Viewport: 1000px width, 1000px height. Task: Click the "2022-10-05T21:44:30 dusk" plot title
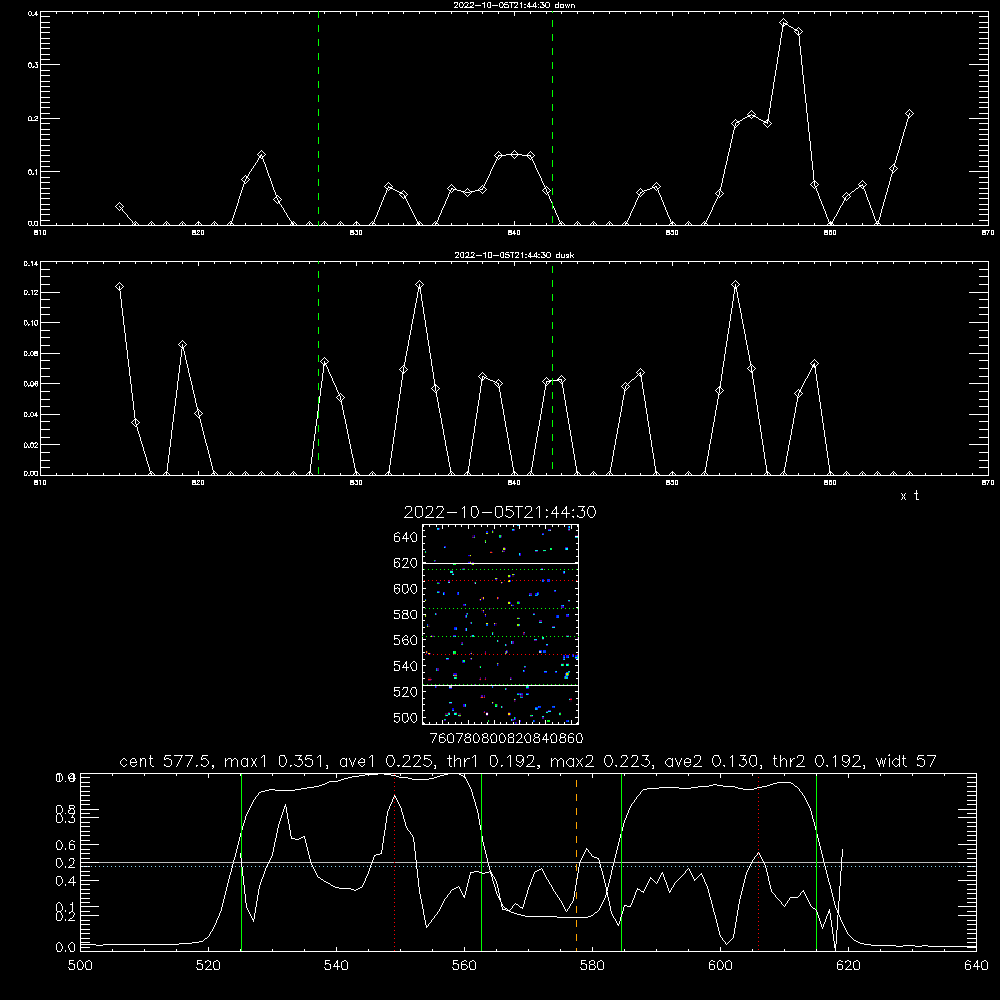click(x=514, y=255)
